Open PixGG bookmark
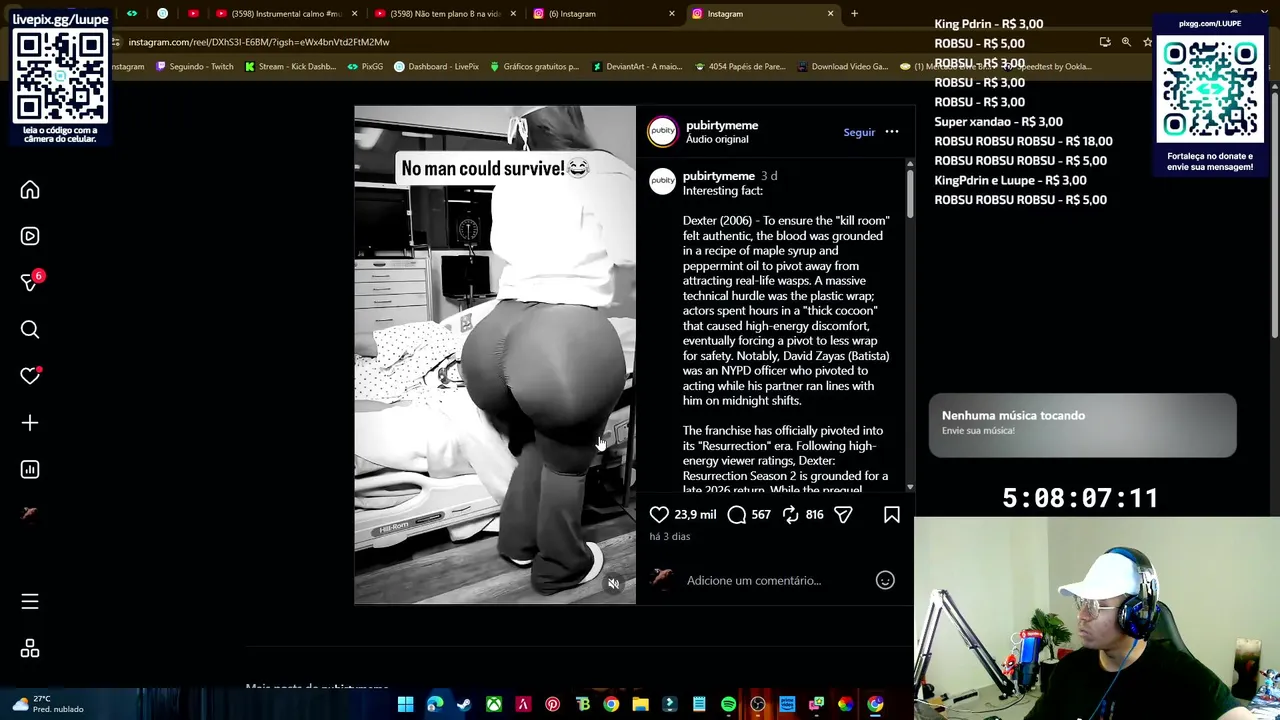This screenshot has width=1280, height=720. tap(365, 67)
